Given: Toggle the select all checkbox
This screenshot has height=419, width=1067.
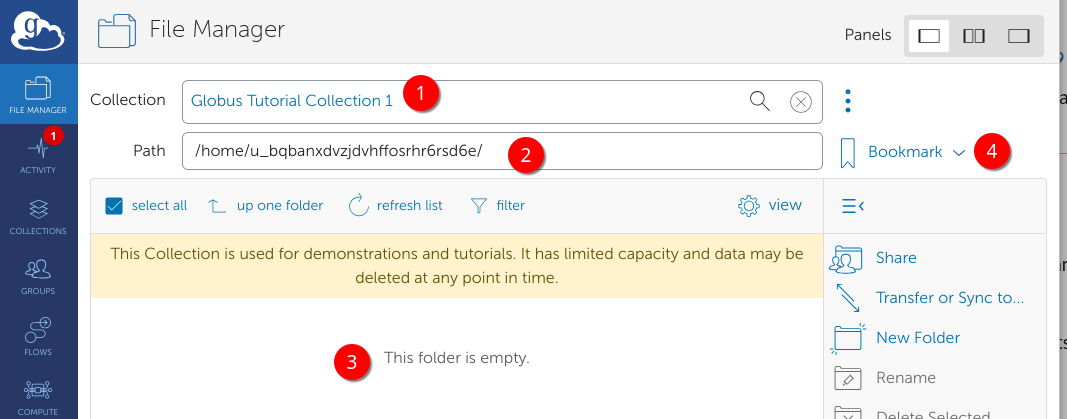Looking at the screenshot, I should click(114, 205).
